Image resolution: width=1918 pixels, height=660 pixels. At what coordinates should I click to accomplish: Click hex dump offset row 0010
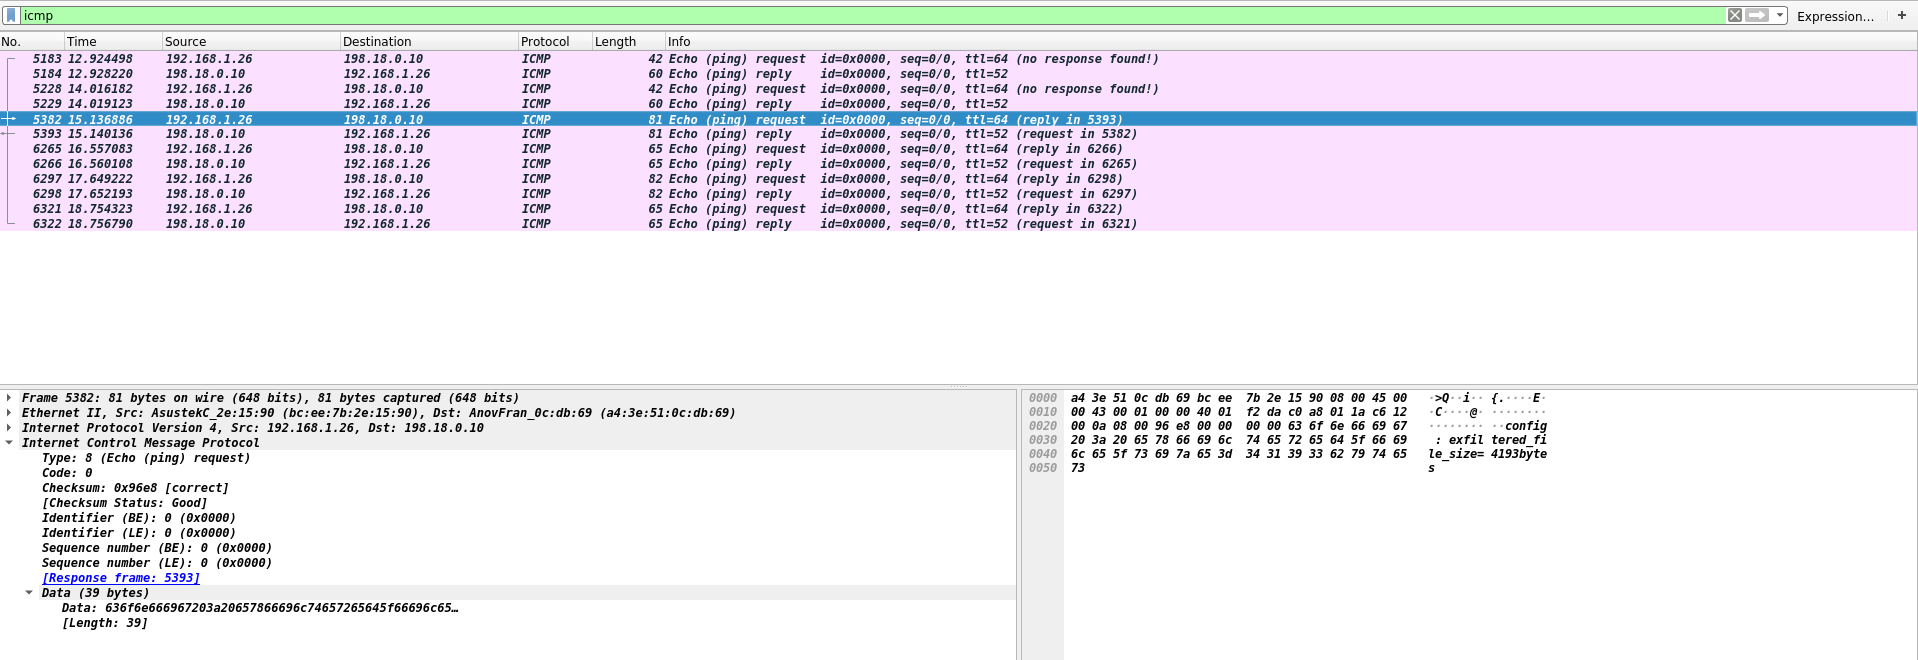1043,412
